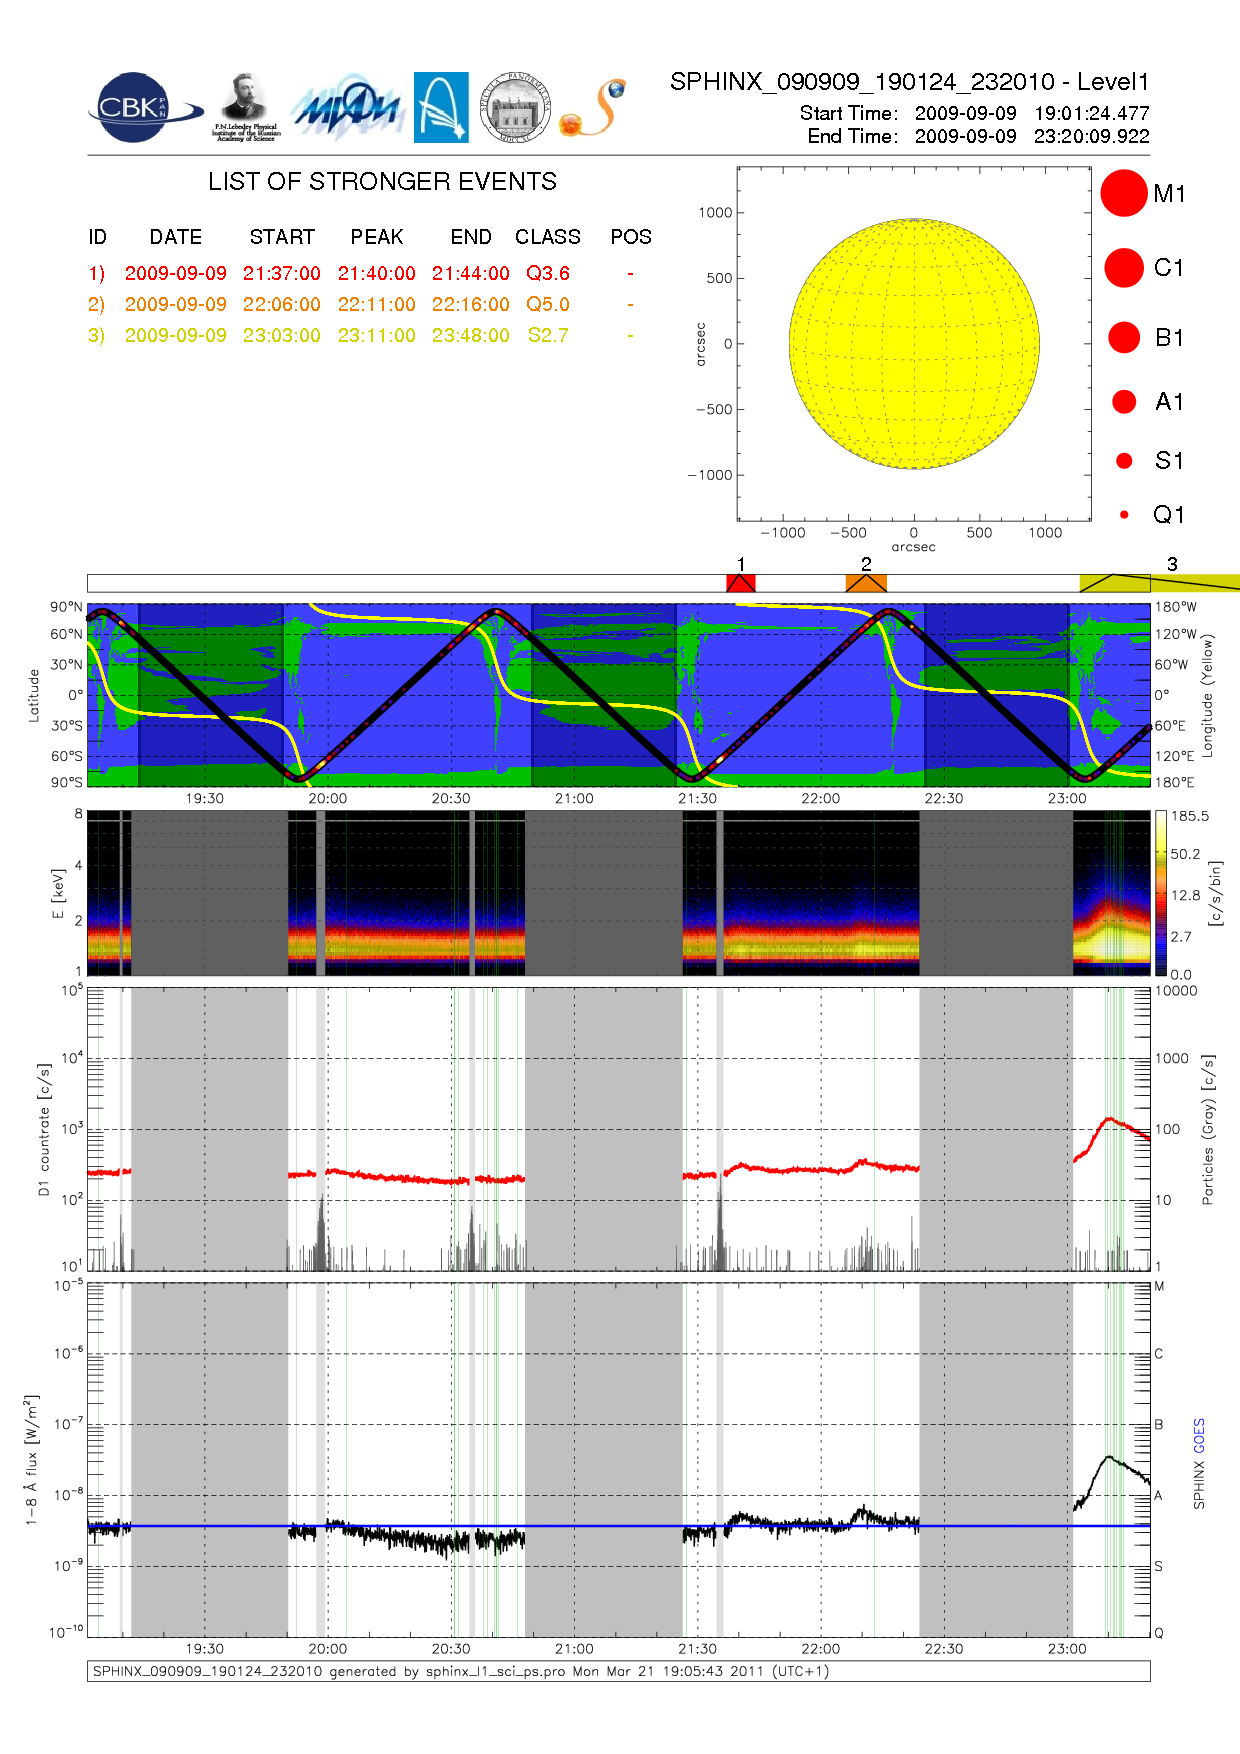
Task: Click the generated-by footer text line
Action: point(461,1671)
